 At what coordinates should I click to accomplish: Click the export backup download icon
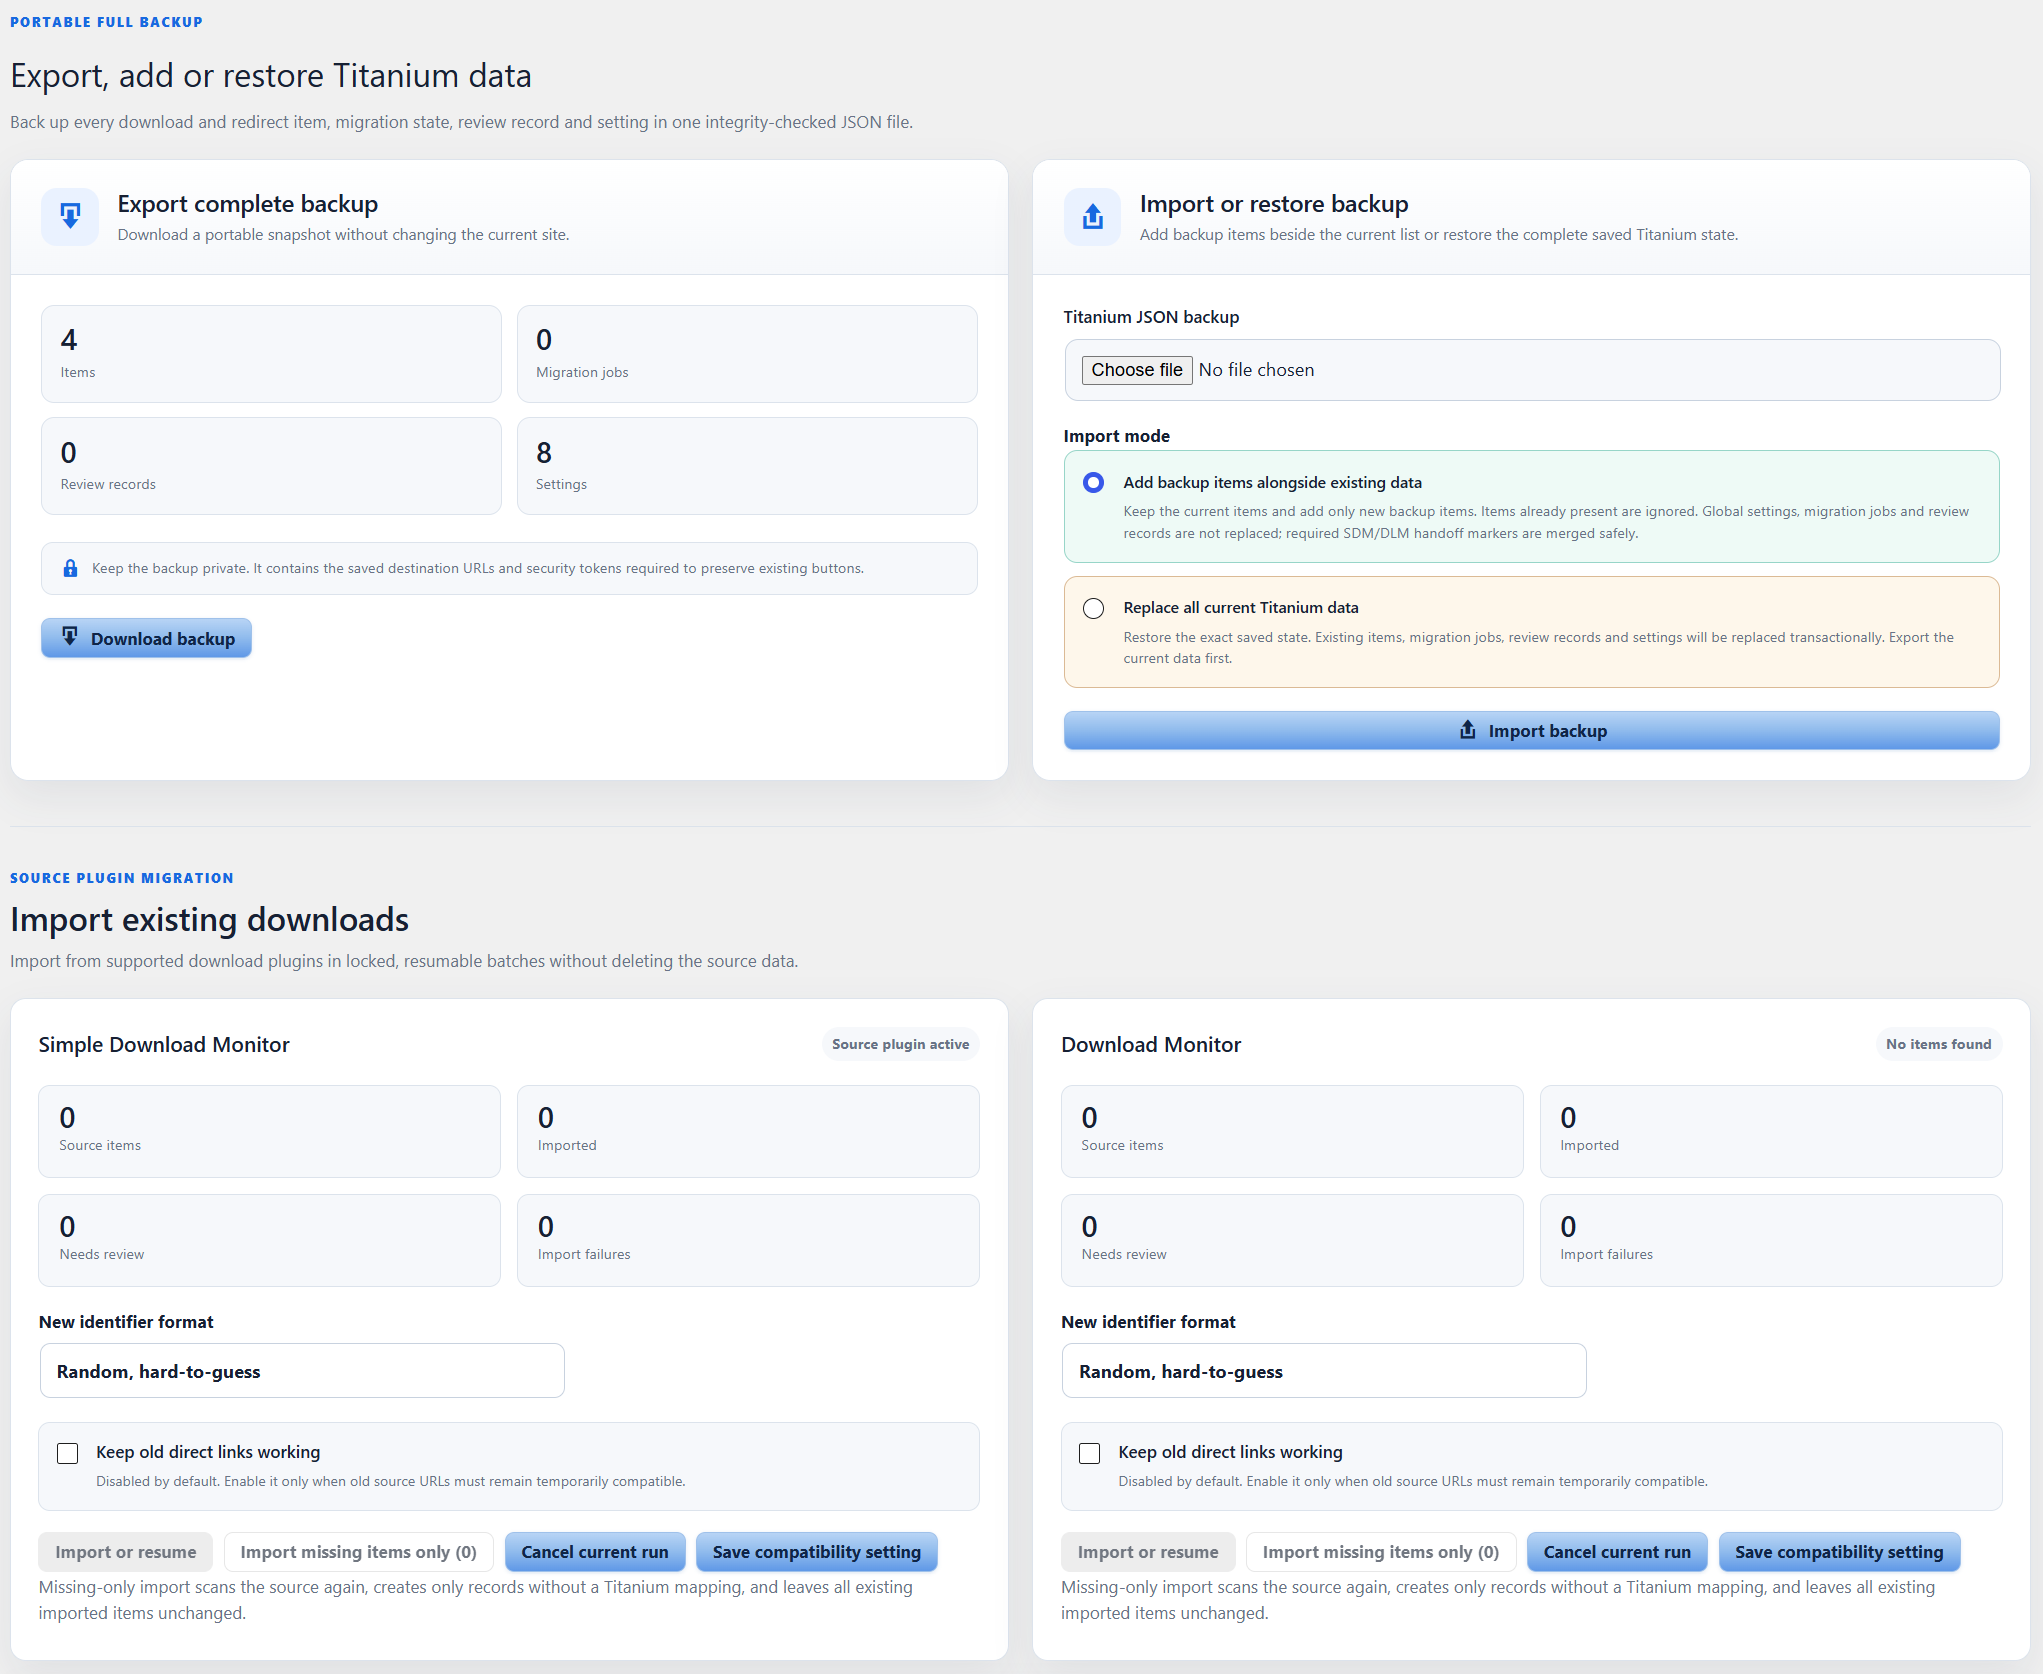pyautogui.click(x=70, y=216)
